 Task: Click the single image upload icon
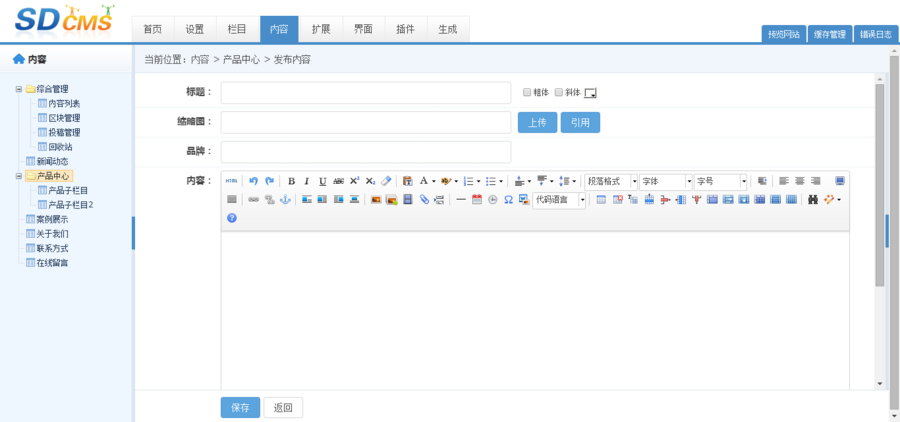click(376, 199)
